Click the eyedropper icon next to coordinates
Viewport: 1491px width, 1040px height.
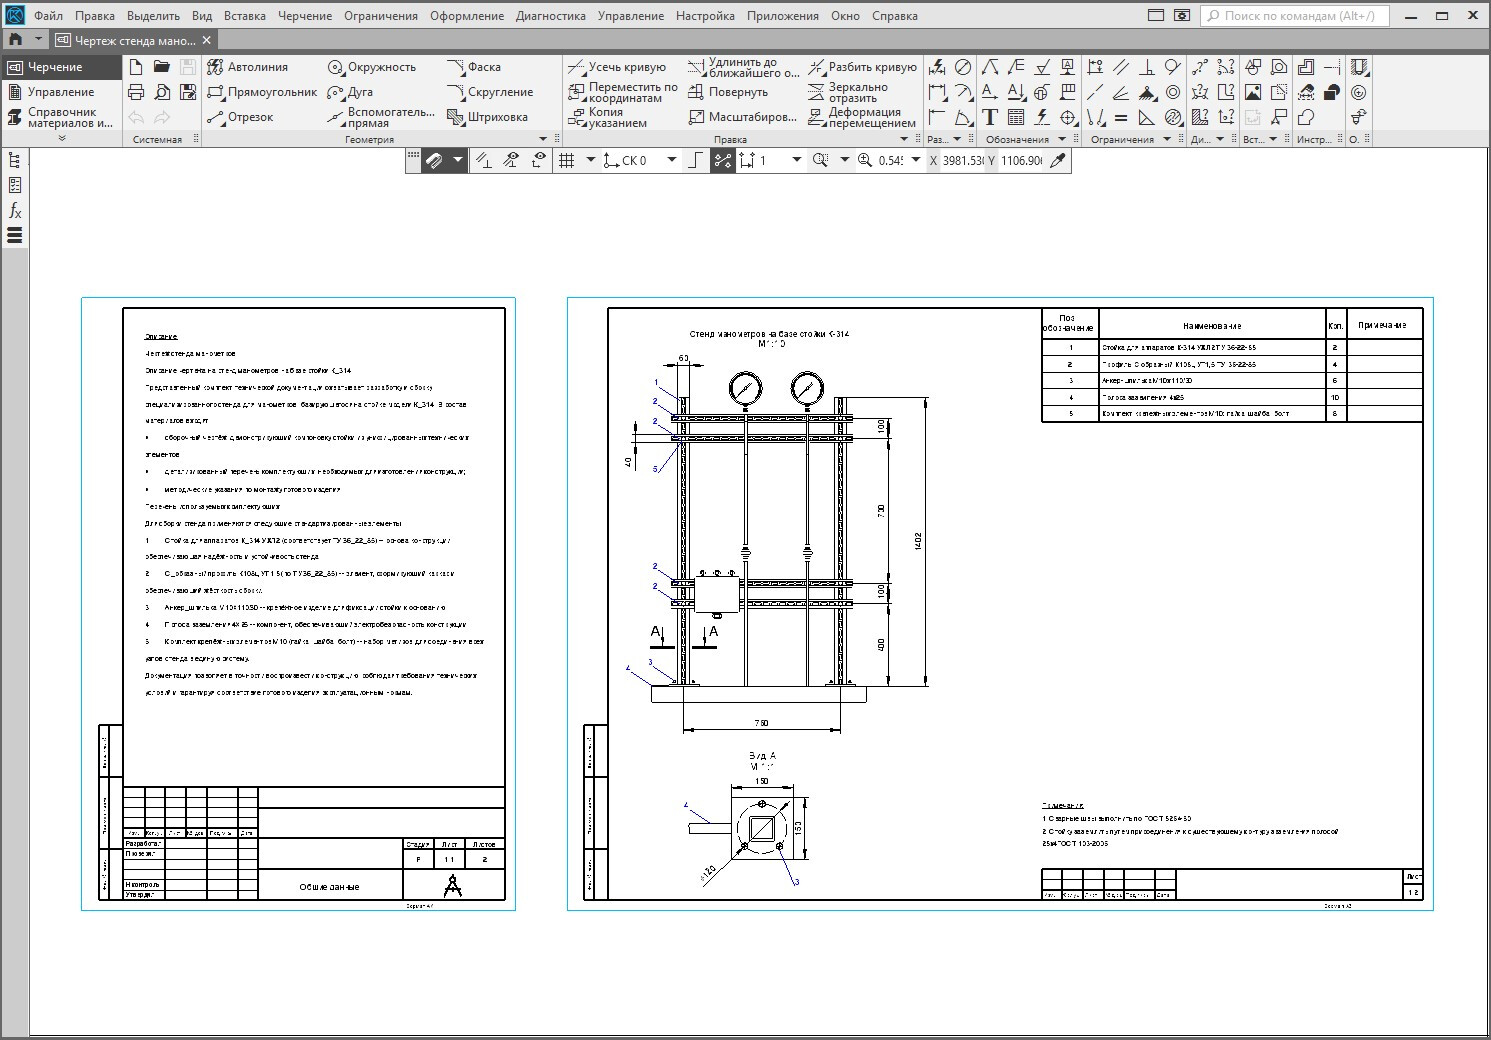(x=1058, y=160)
